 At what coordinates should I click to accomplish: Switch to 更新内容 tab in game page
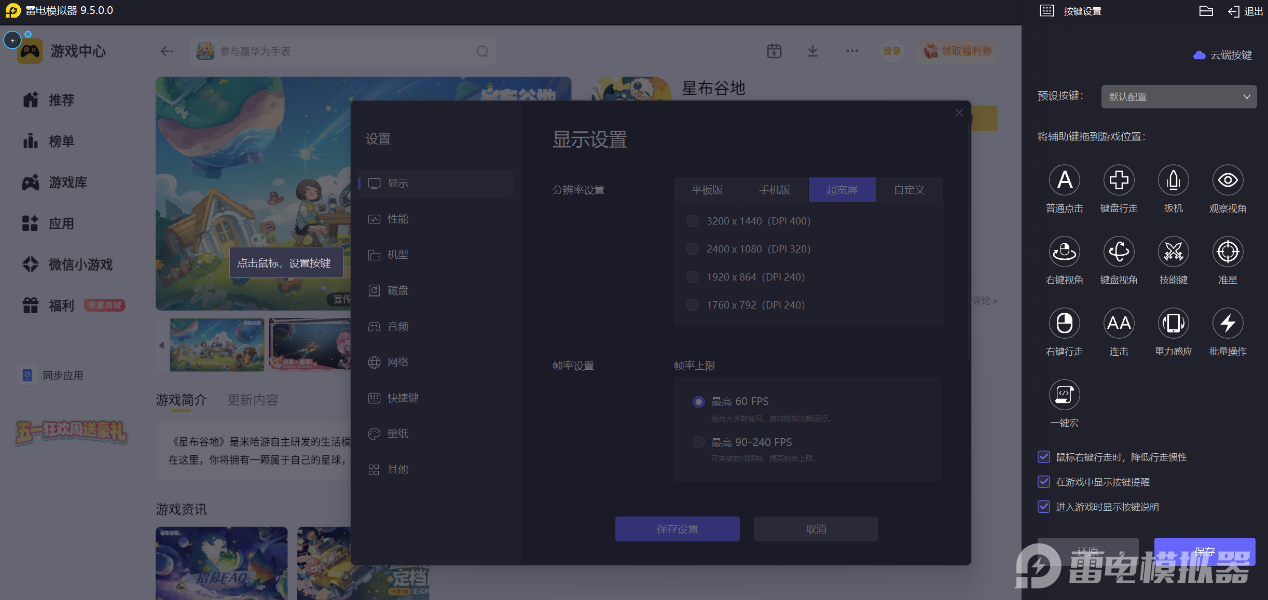click(x=253, y=400)
